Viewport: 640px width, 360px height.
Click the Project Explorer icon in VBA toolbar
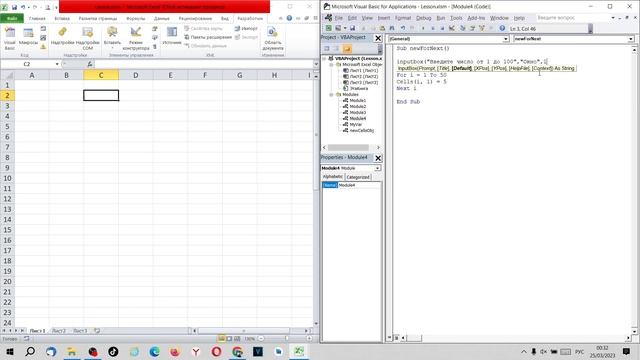462,28
